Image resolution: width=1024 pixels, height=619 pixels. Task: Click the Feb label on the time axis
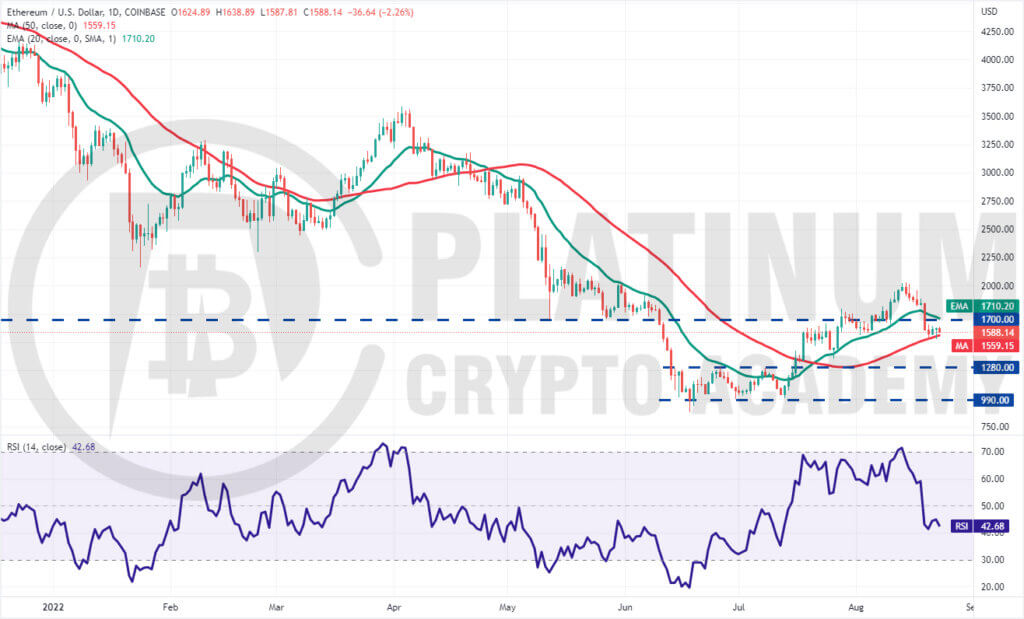[x=170, y=607]
